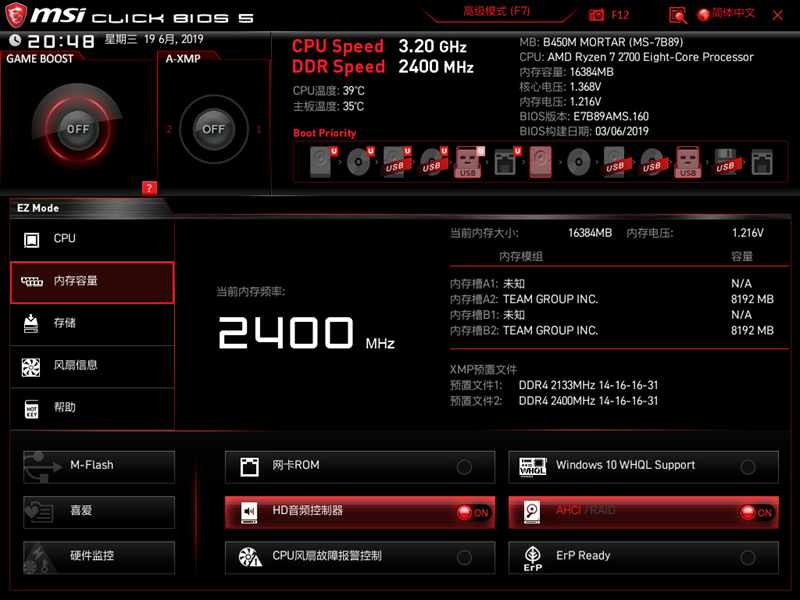Image resolution: width=800 pixels, height=600 pixels.
Task: Toggle the AHCI / RAID switch
Action: (757, 512)
